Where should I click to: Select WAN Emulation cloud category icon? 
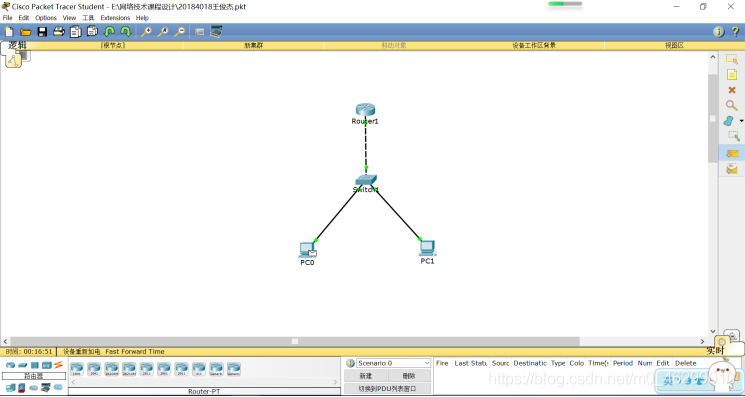[33, 388]
